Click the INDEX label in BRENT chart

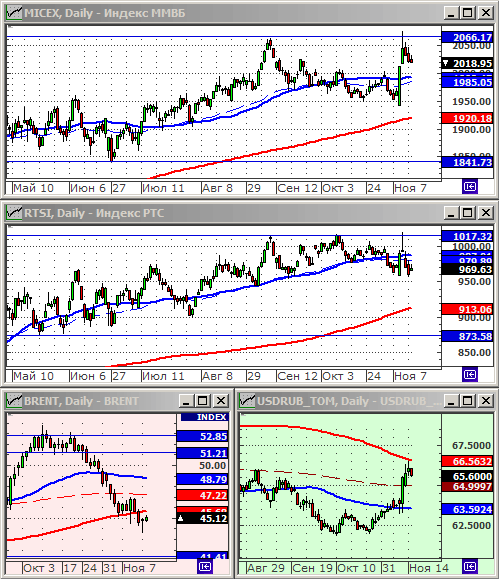[203, 417]
